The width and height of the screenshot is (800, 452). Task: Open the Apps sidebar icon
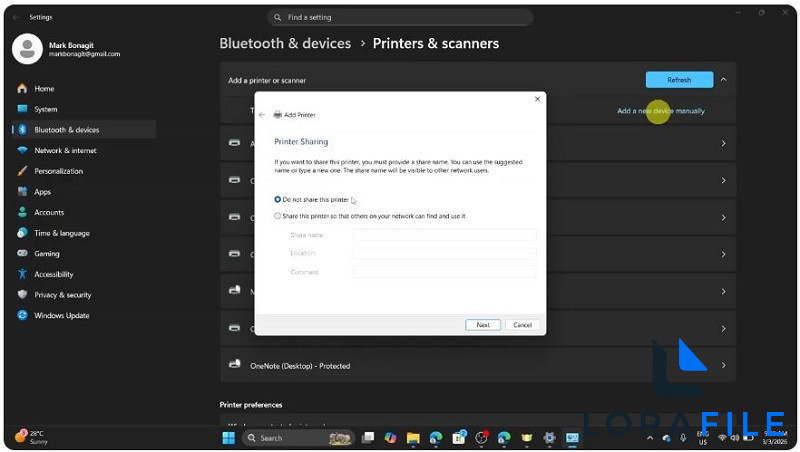click(22, 192)
